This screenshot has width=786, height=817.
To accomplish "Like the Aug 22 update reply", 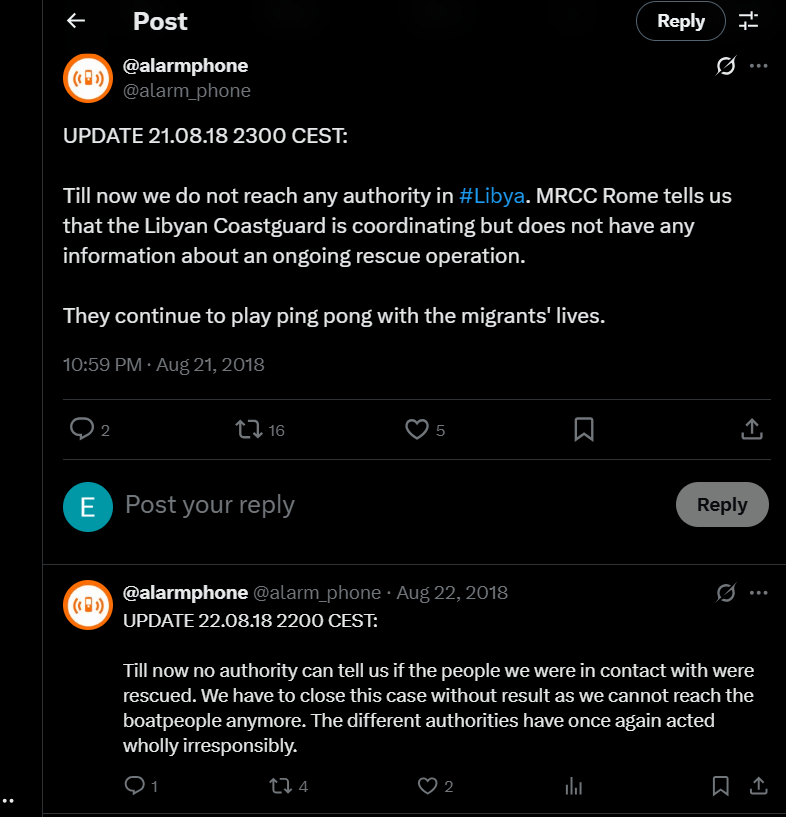I will pyautogui.click(x=428, y=786).
